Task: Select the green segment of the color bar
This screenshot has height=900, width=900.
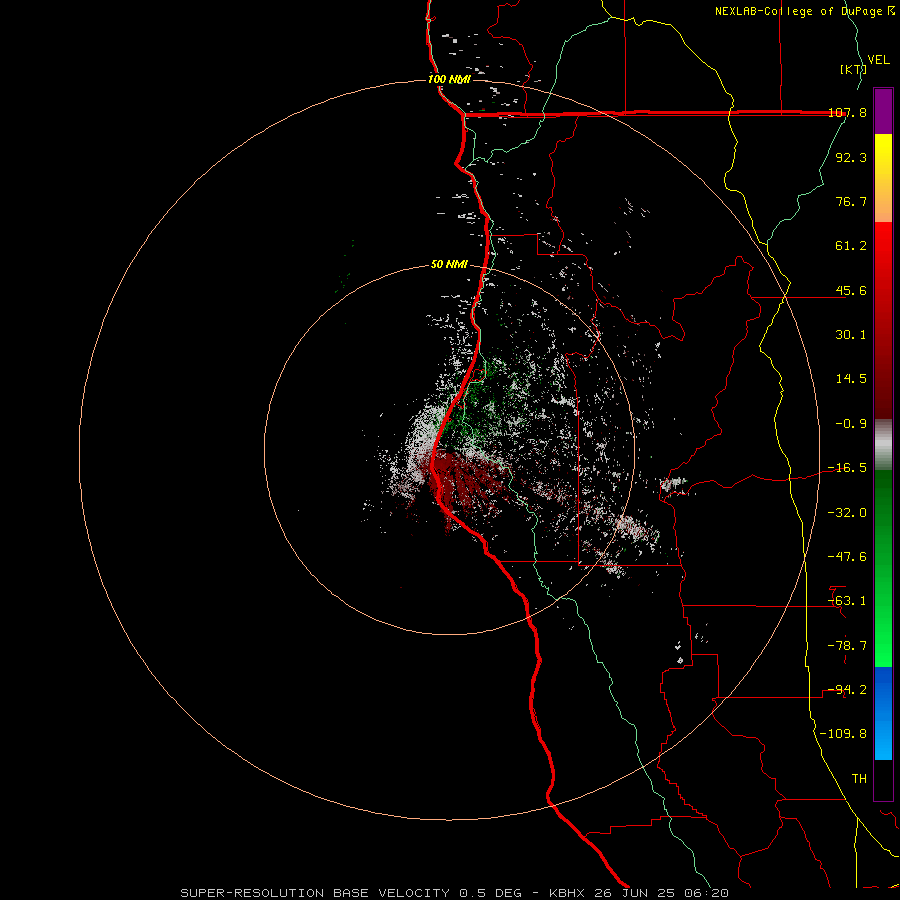Action: pos(883,568)
